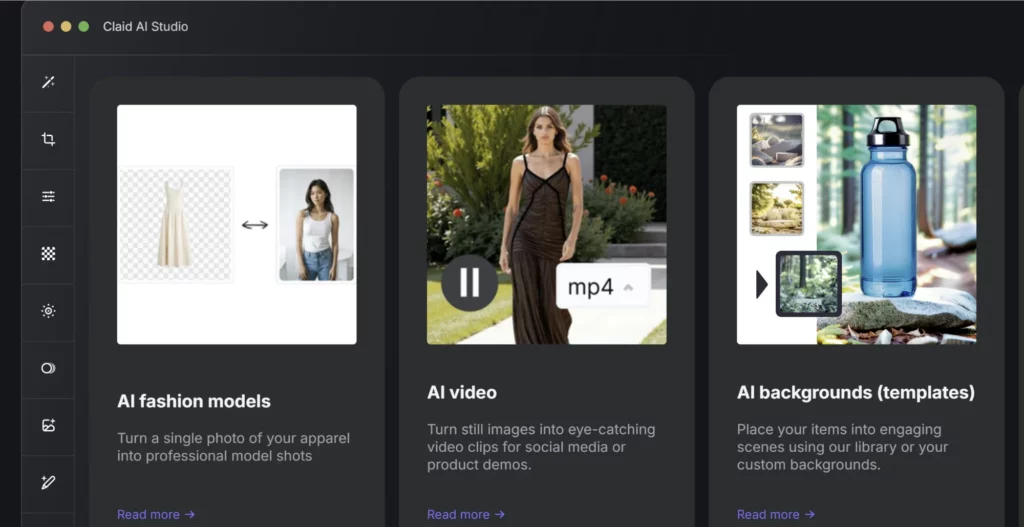Open the brightness lighting tool
The image size is (1024, 527).
pyautogui.click(x=48, y=311)
